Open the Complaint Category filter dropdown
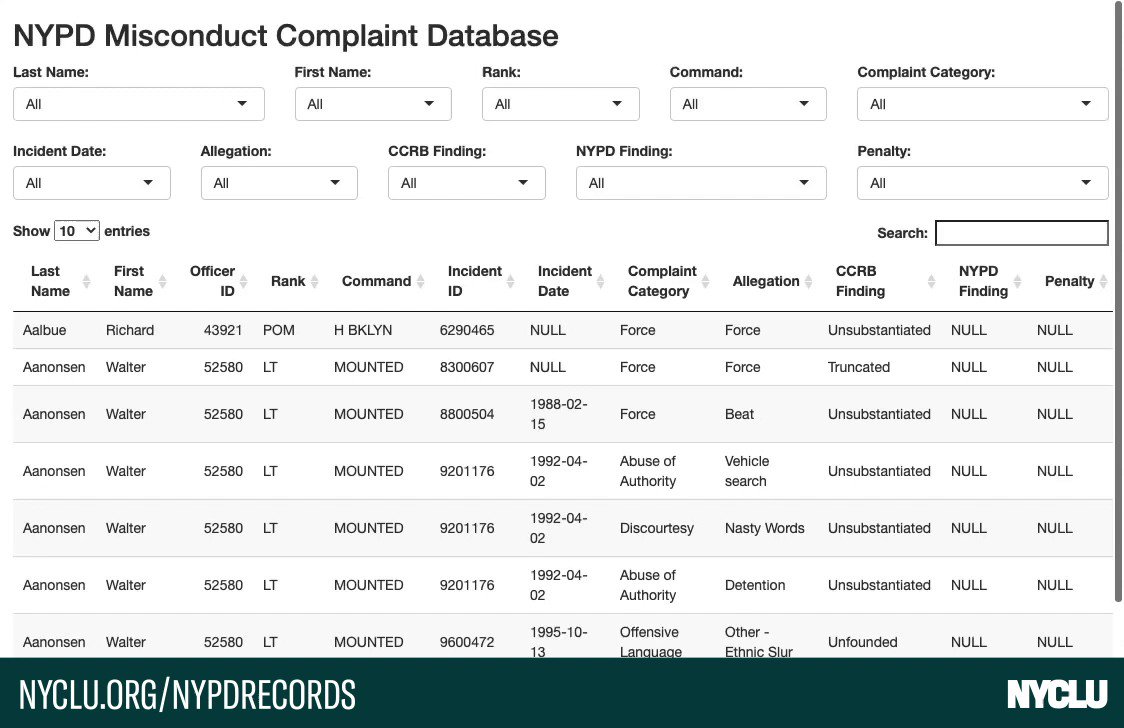 pos(982,104)
